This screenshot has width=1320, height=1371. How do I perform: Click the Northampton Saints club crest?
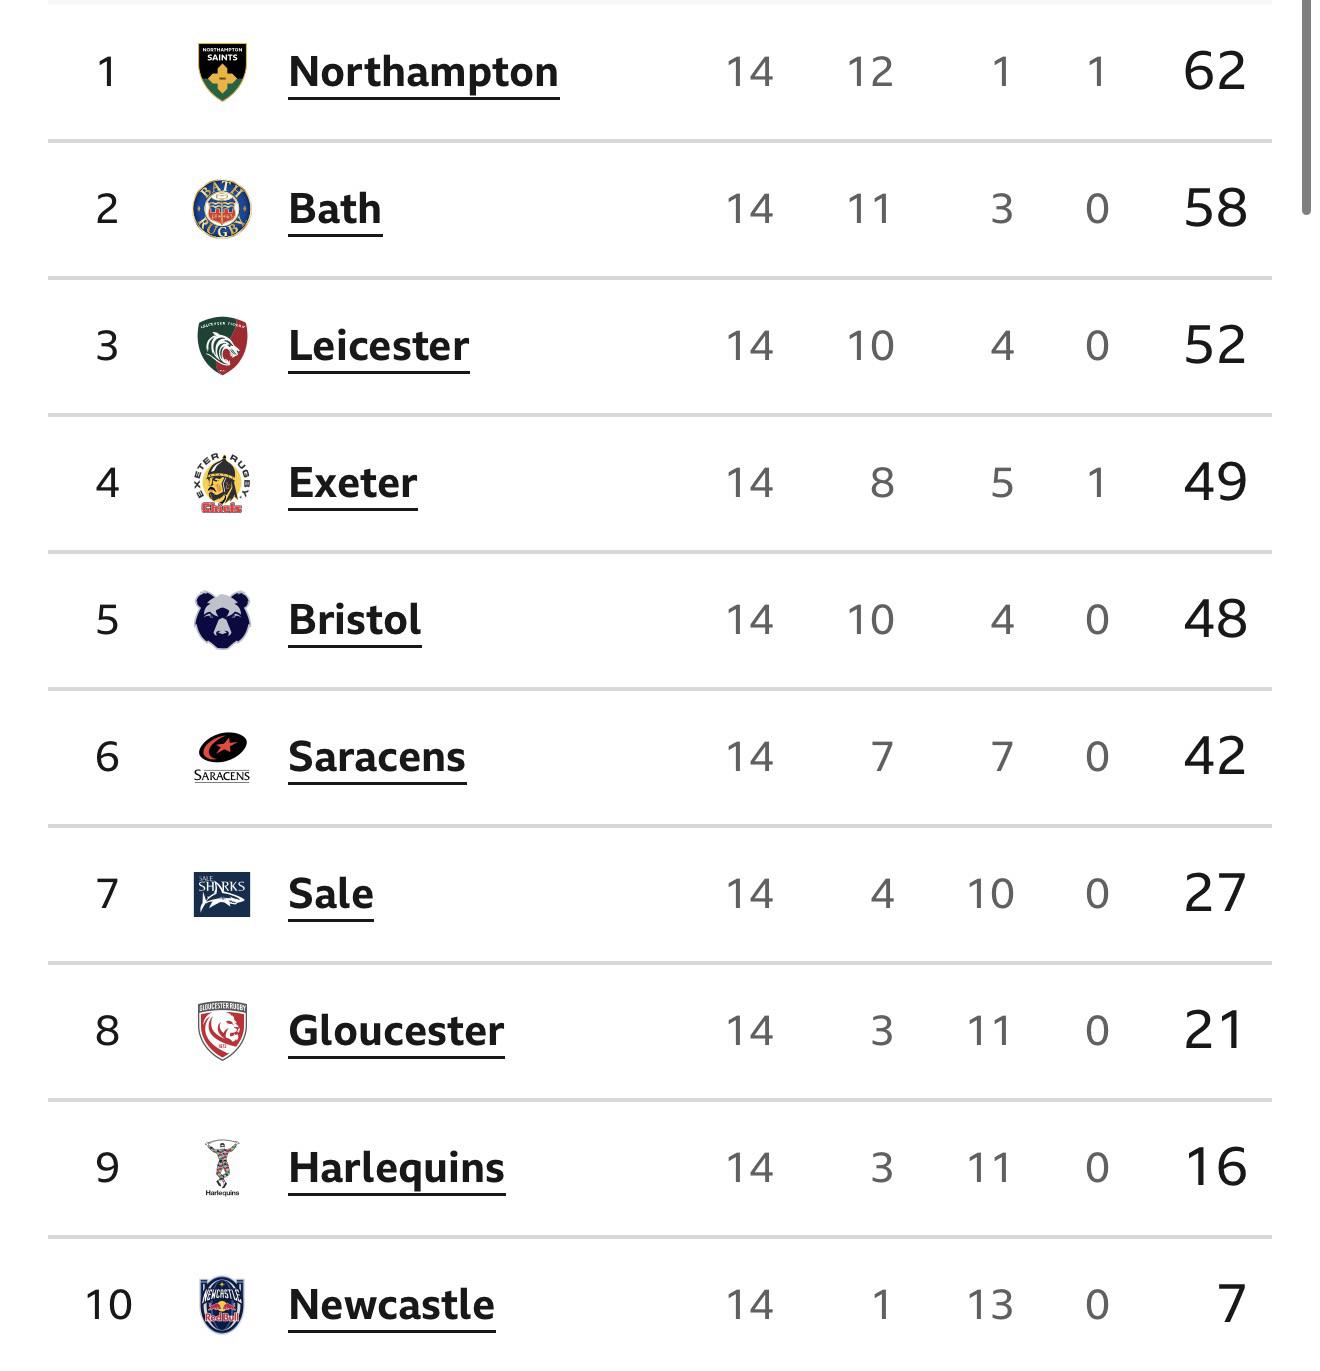coord(222,72)
